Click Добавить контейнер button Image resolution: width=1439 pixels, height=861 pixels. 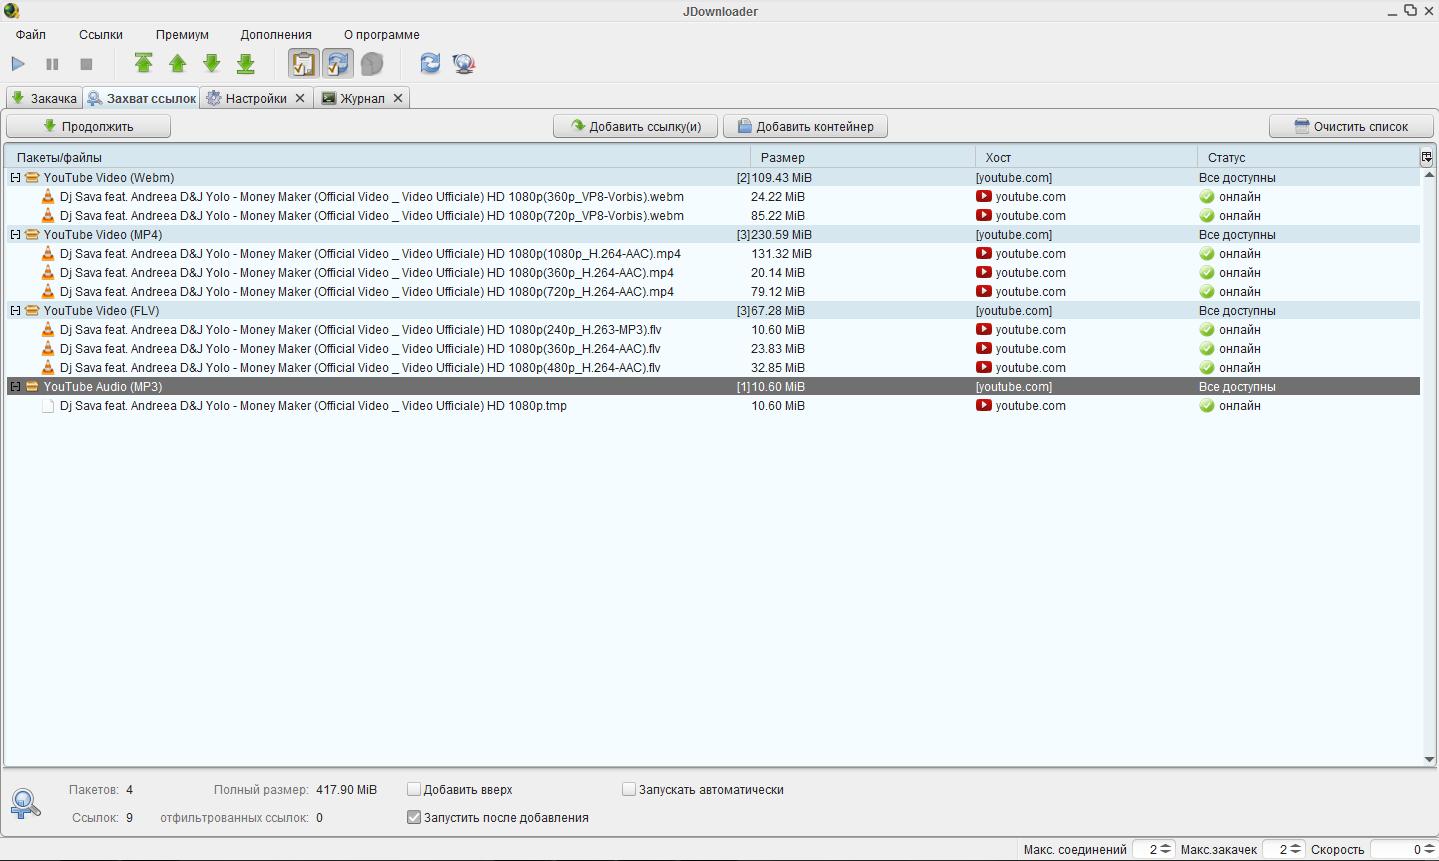[x=805, y=126]
